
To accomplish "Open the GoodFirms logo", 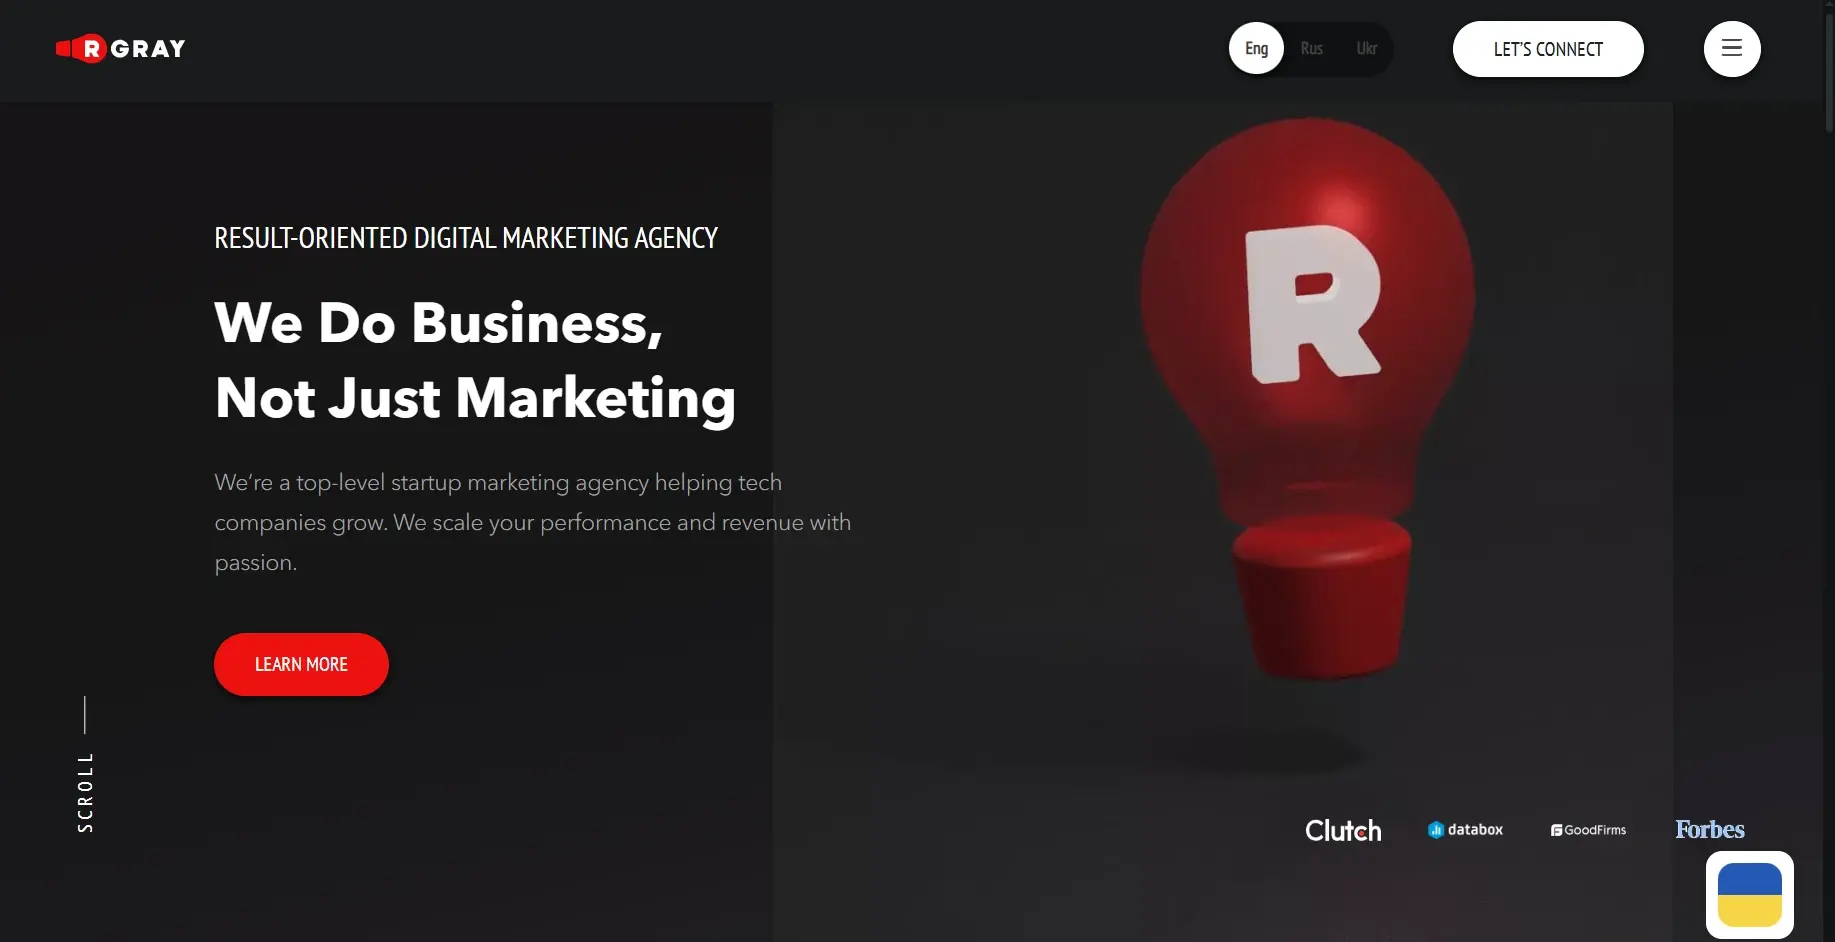I will pos(1588,830).
